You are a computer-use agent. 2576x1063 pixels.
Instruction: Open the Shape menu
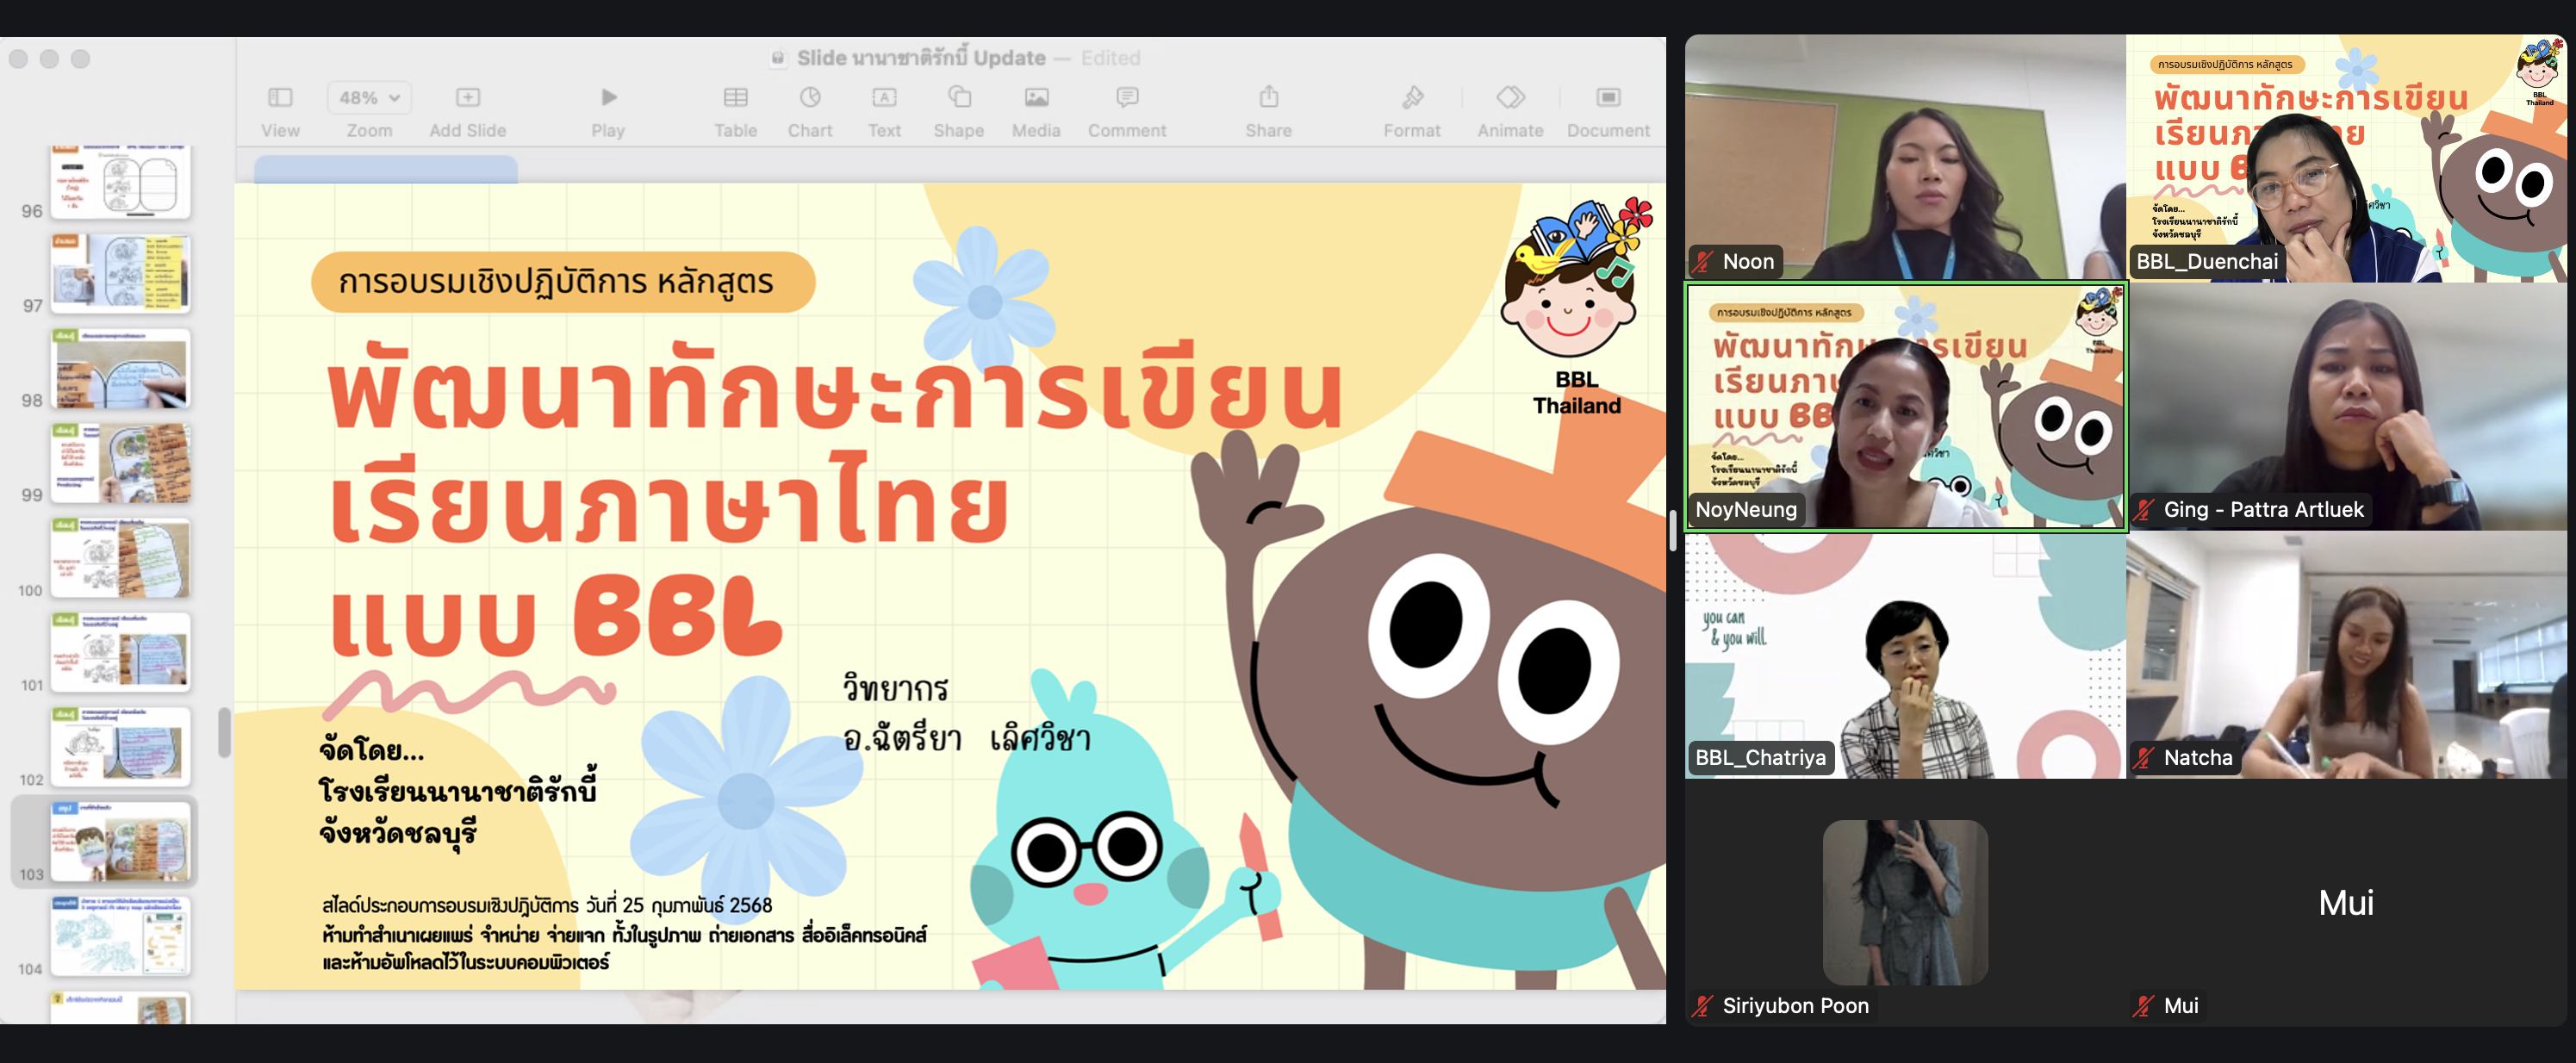coord(959,111)
